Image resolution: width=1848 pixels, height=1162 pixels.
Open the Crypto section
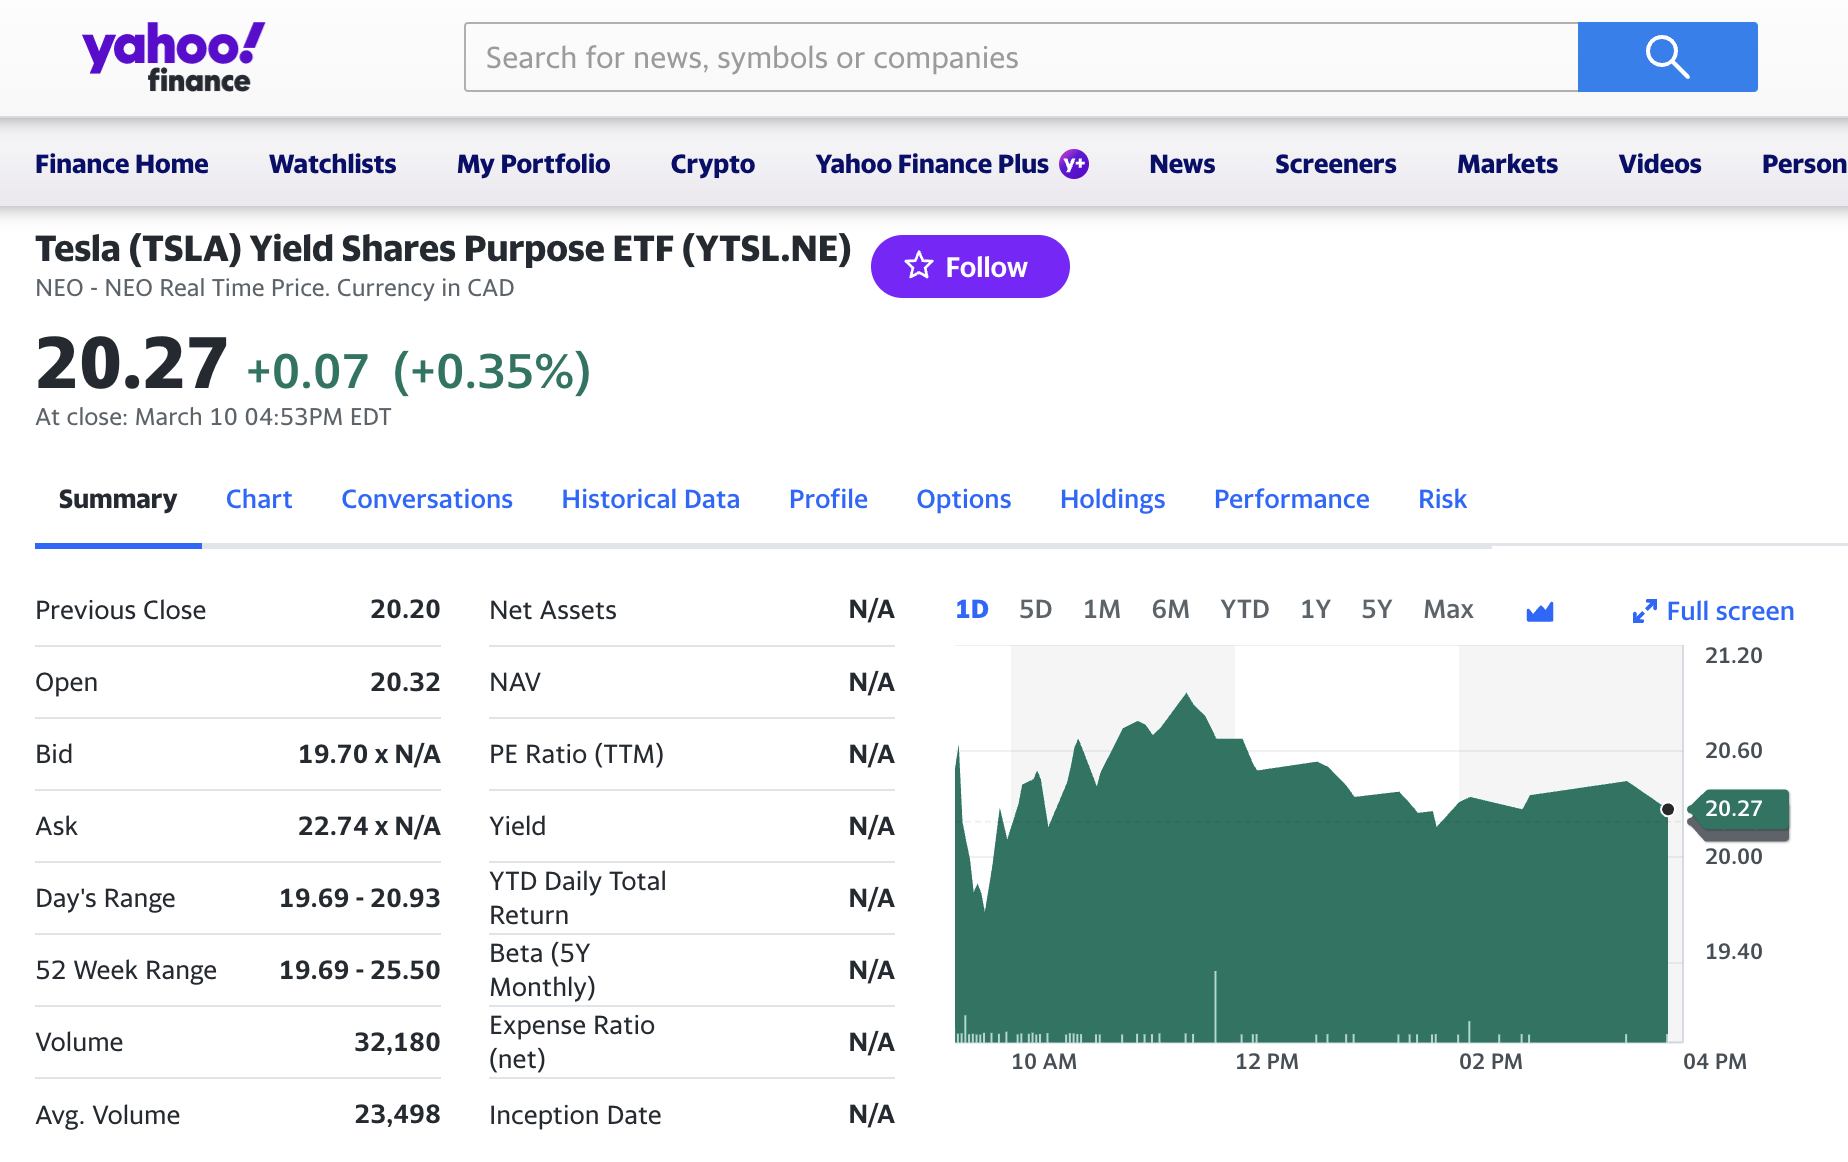pos(713,163)
